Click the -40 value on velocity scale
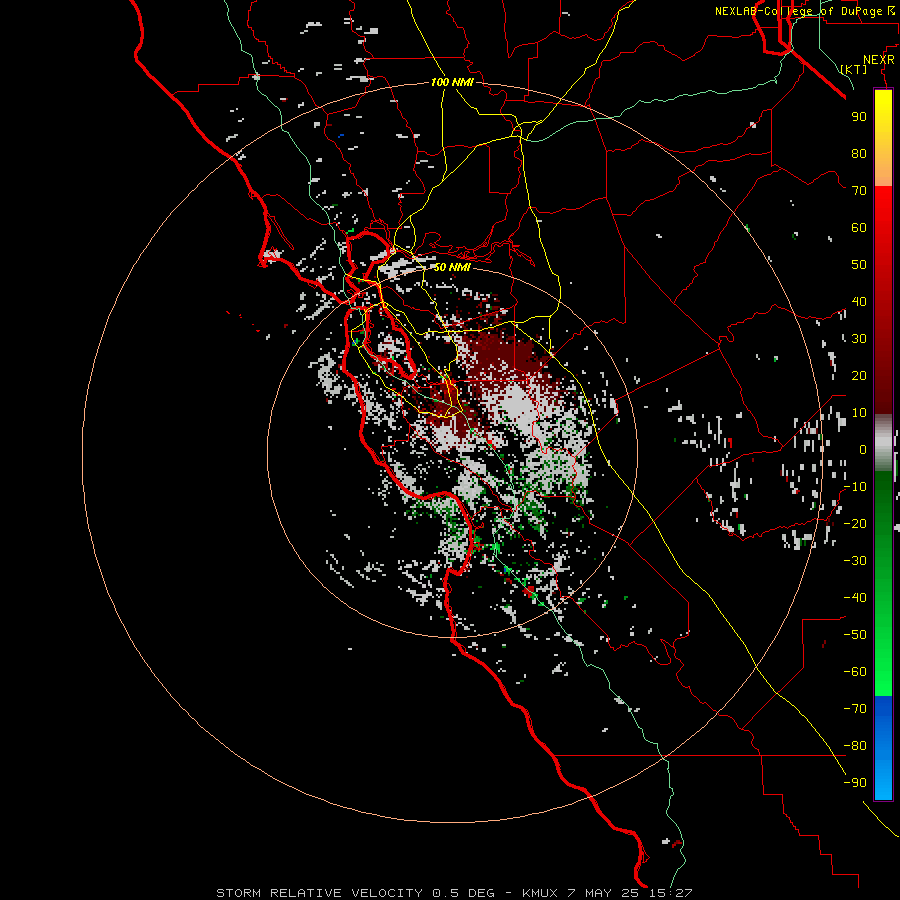 [x=855, y=598]
